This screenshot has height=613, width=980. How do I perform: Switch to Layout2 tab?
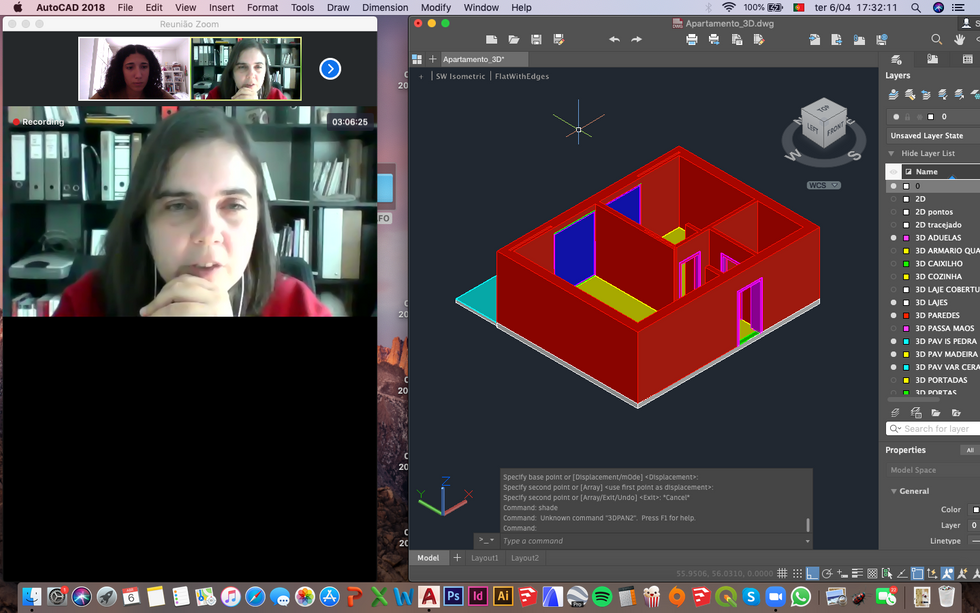524,558
